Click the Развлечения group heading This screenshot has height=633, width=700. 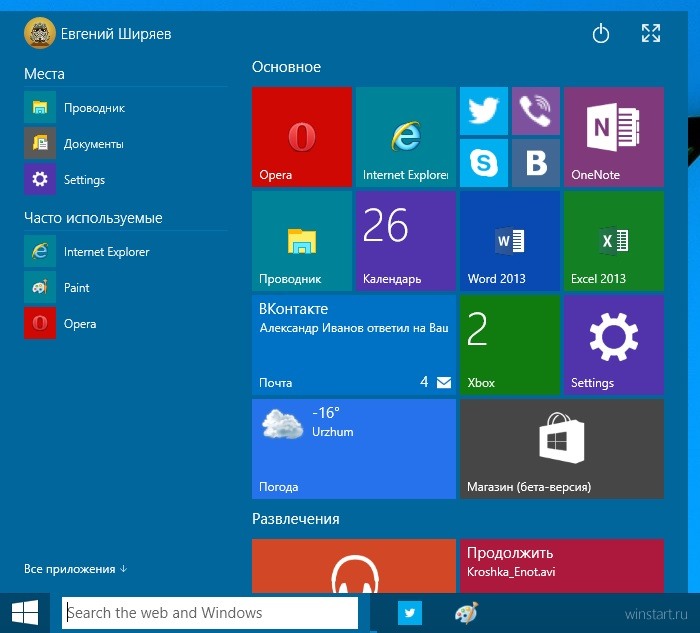tap(296, 519)
